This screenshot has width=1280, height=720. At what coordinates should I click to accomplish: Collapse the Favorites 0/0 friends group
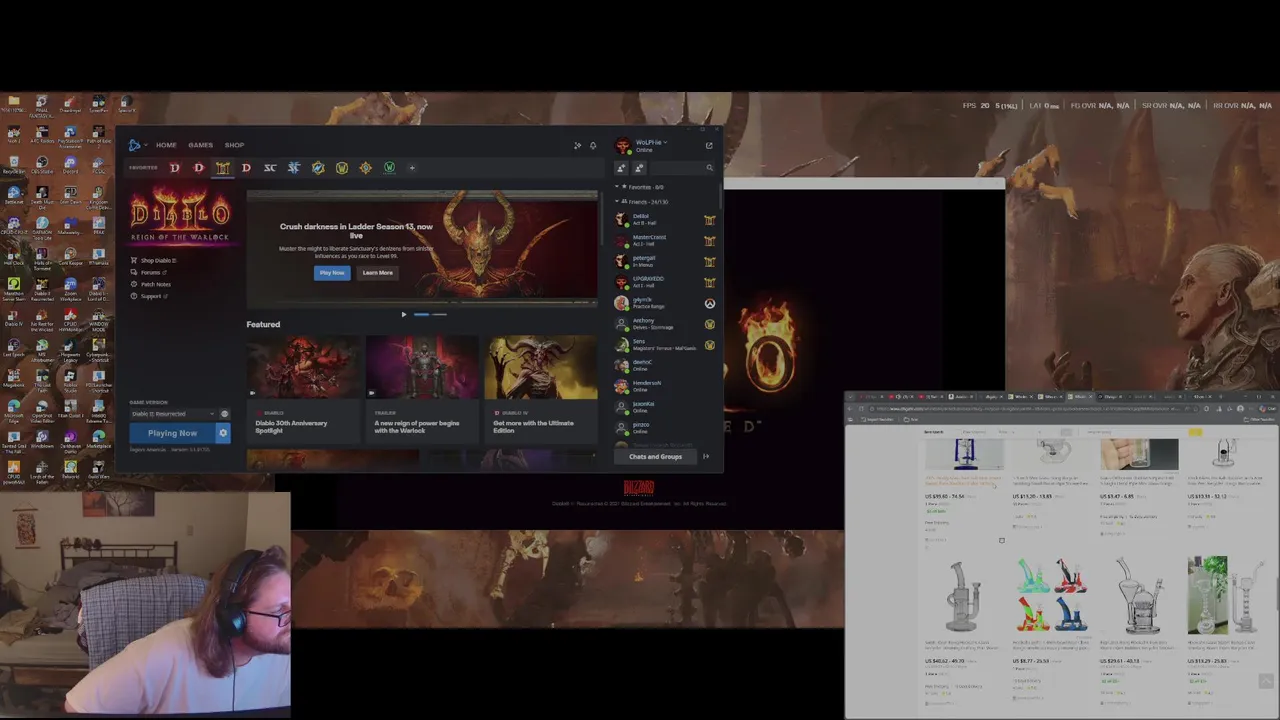(x=640, y=187)
